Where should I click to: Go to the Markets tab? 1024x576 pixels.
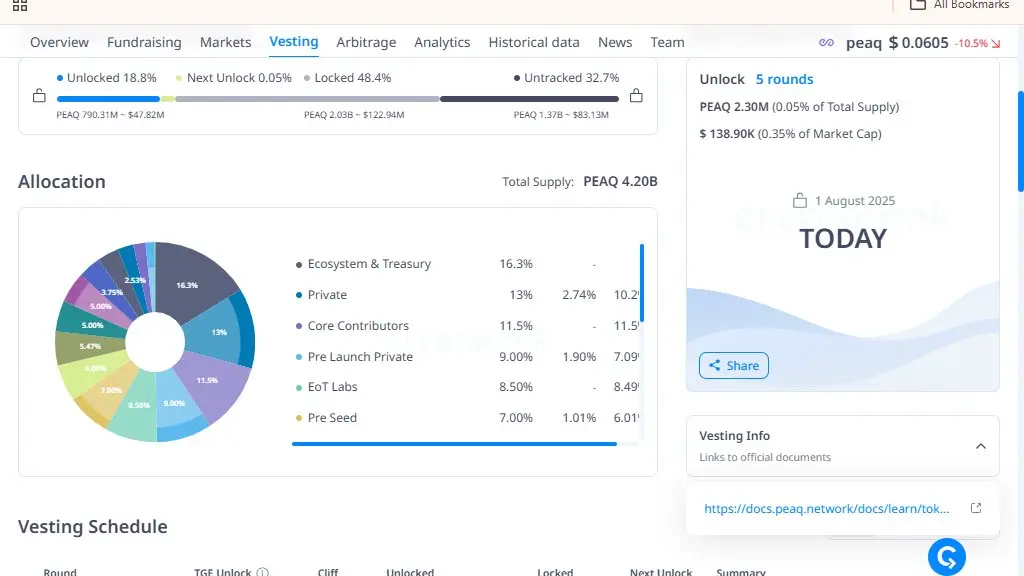click(225, 42)
